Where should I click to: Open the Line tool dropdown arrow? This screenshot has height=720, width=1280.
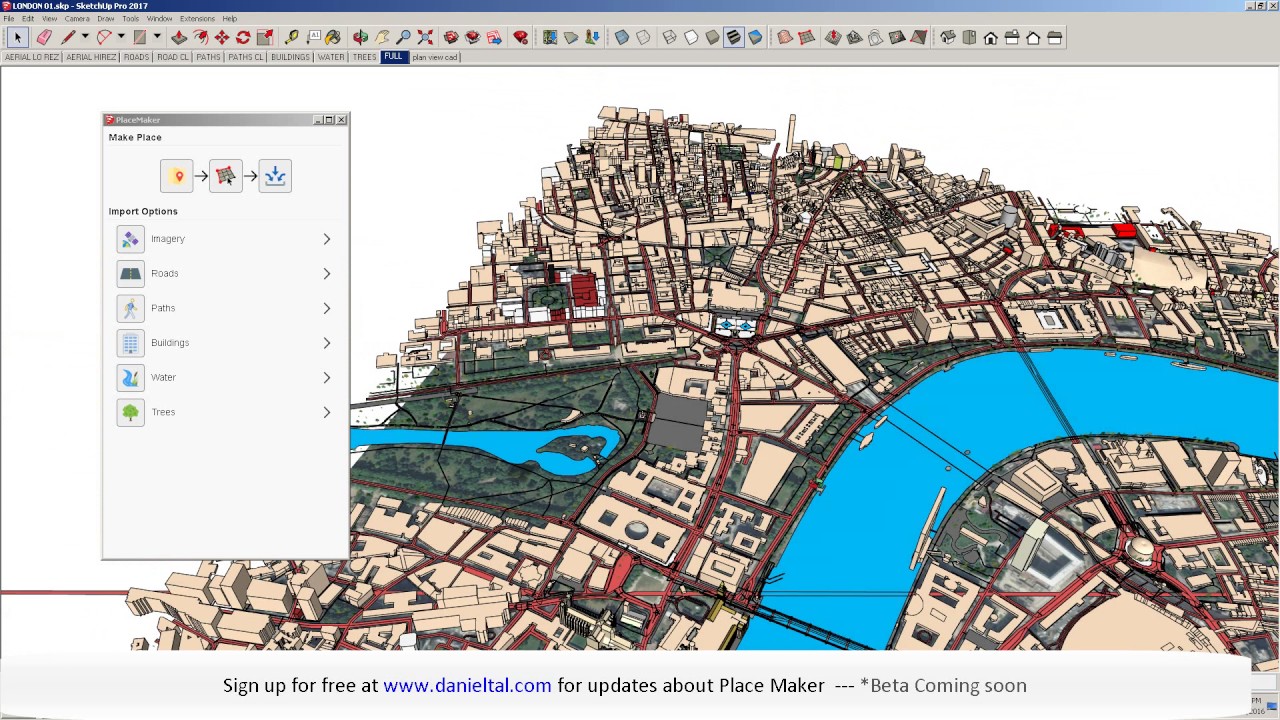tap(85, 37)
